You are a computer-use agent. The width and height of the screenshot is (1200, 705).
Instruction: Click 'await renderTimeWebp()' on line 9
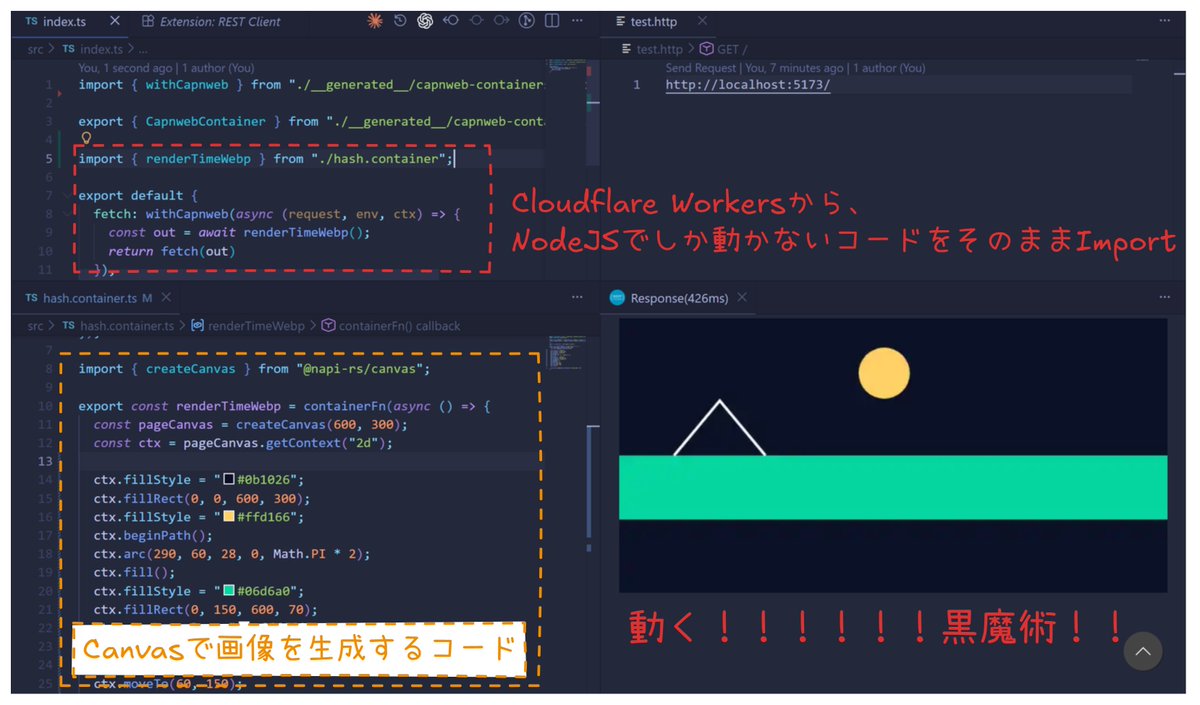(282, 233)
